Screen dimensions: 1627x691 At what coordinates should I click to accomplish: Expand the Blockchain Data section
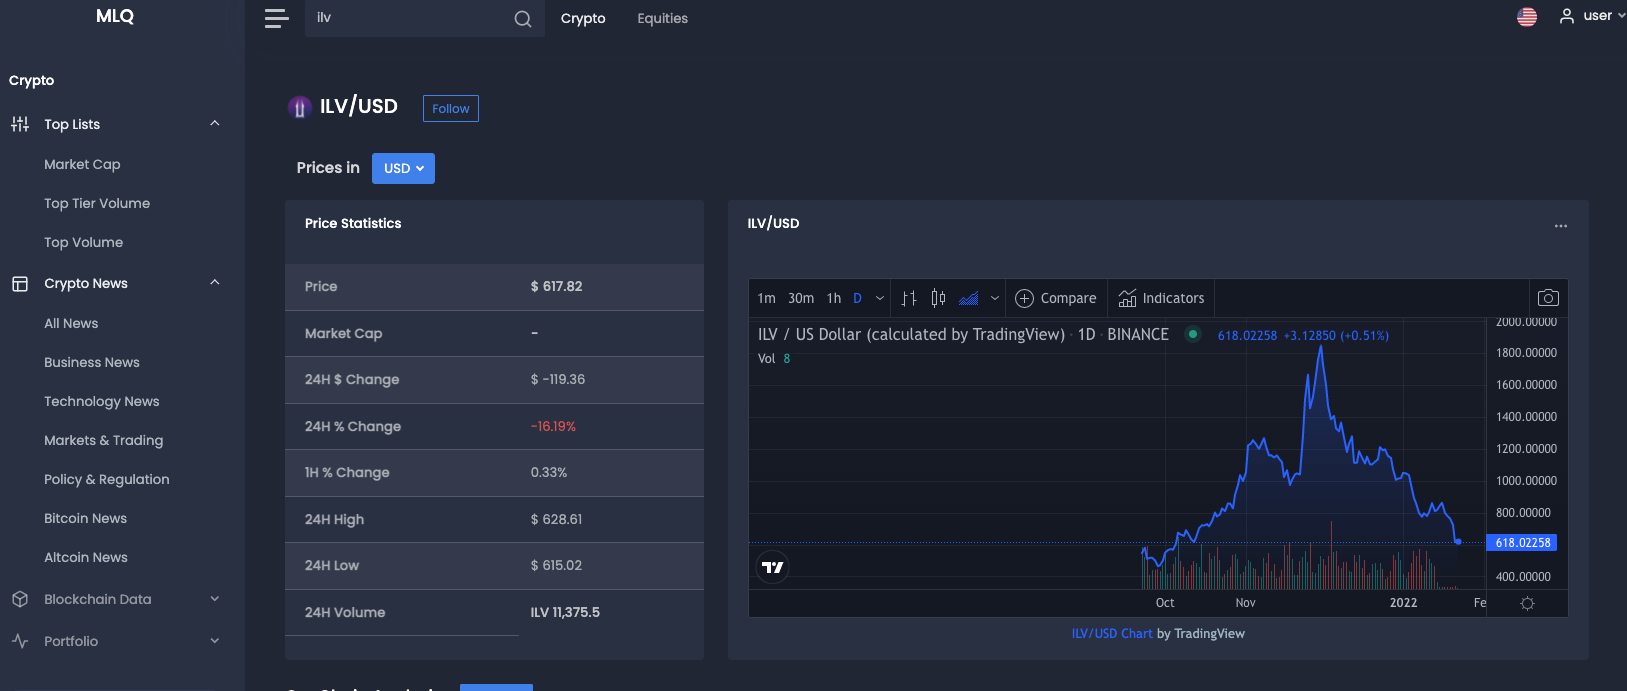(215, 599)
